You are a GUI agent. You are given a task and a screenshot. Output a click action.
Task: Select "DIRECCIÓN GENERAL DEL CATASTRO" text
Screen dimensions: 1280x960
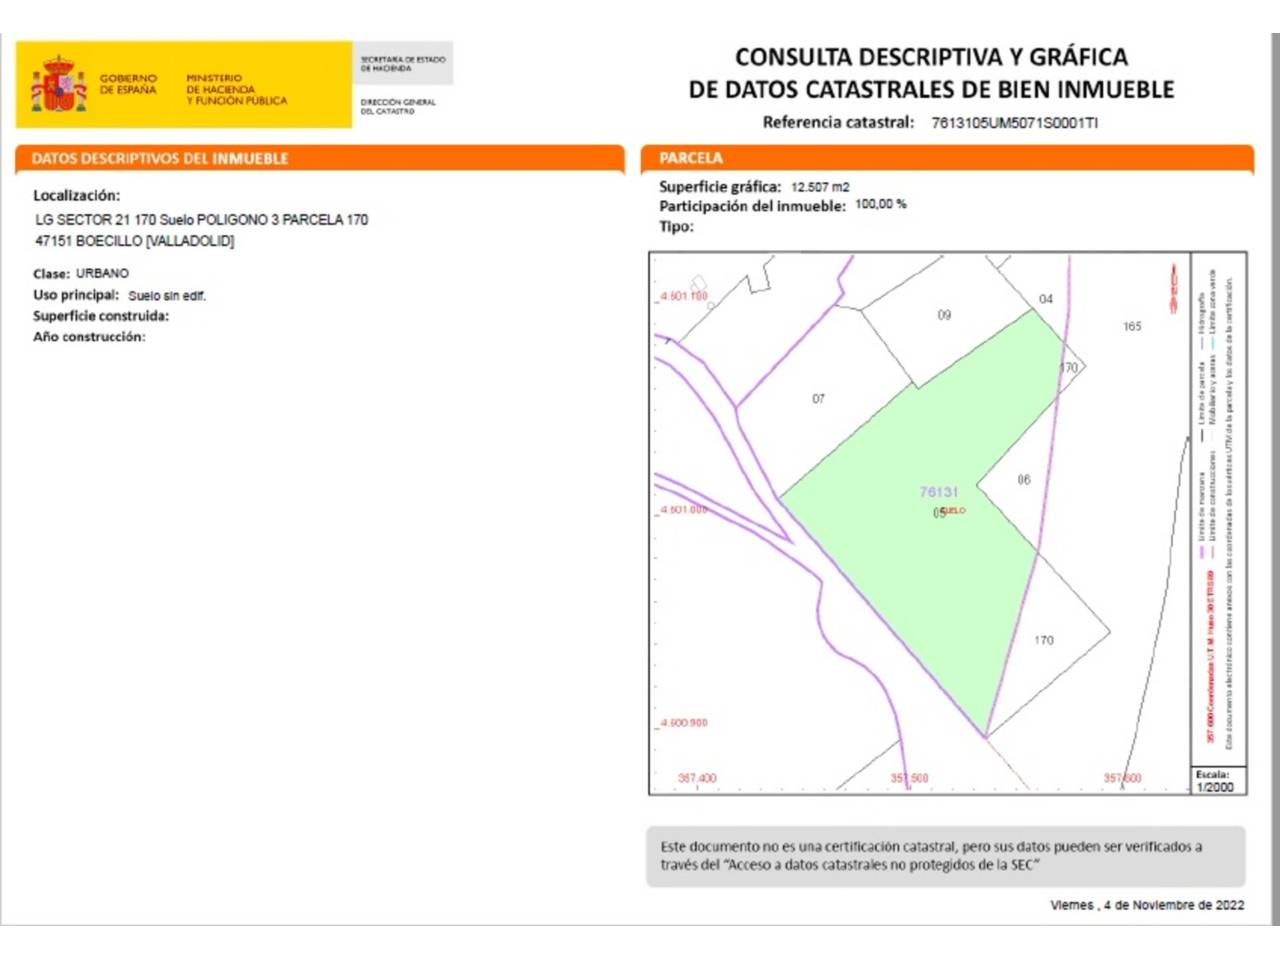coord(398,106)
